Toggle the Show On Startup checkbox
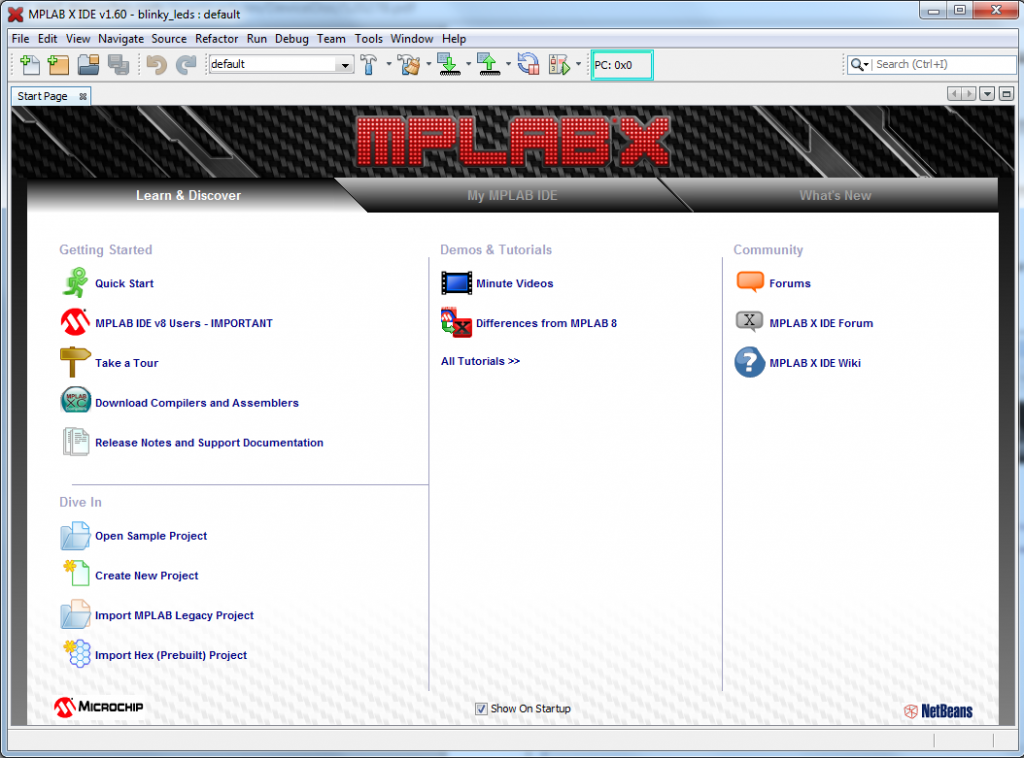The height and width of the screenshot is (758, 1024). tap(482, 708)
